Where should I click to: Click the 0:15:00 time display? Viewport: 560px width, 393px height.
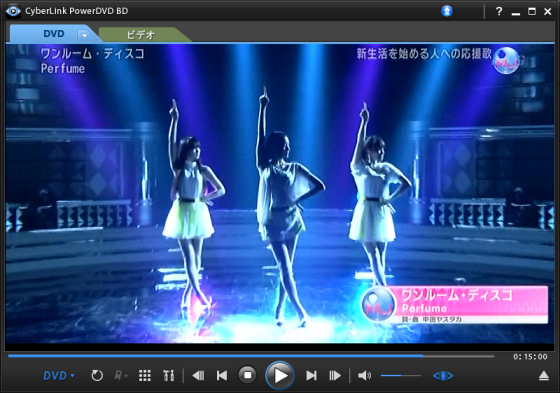[530, 357]
